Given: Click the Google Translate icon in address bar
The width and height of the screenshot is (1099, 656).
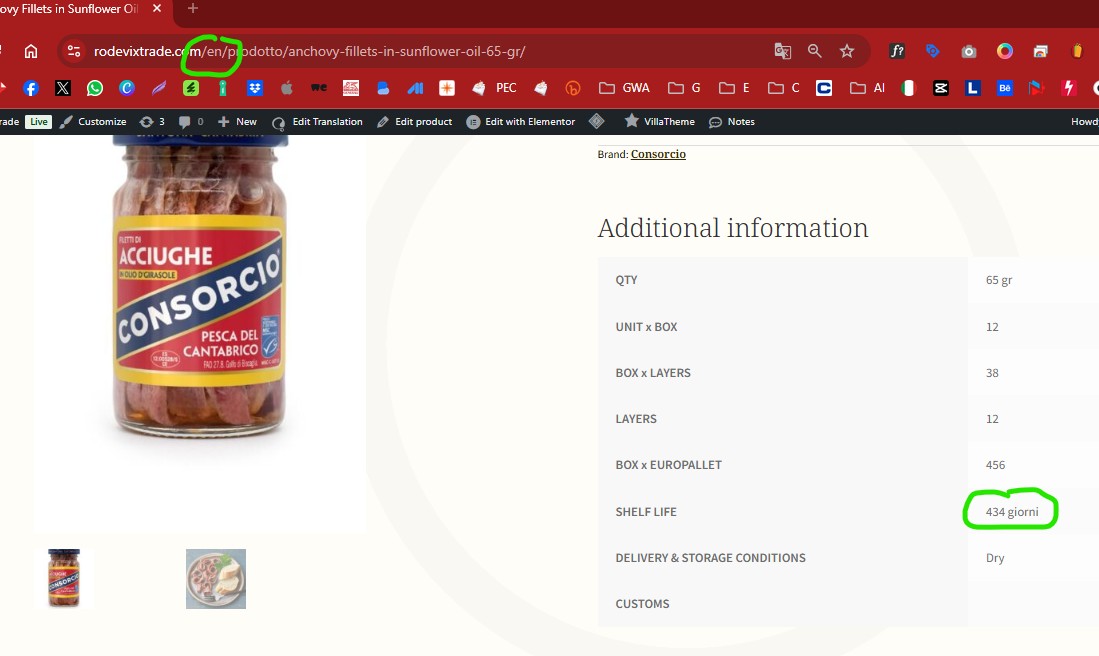Looking at the screenshot, I should (782, 51).
